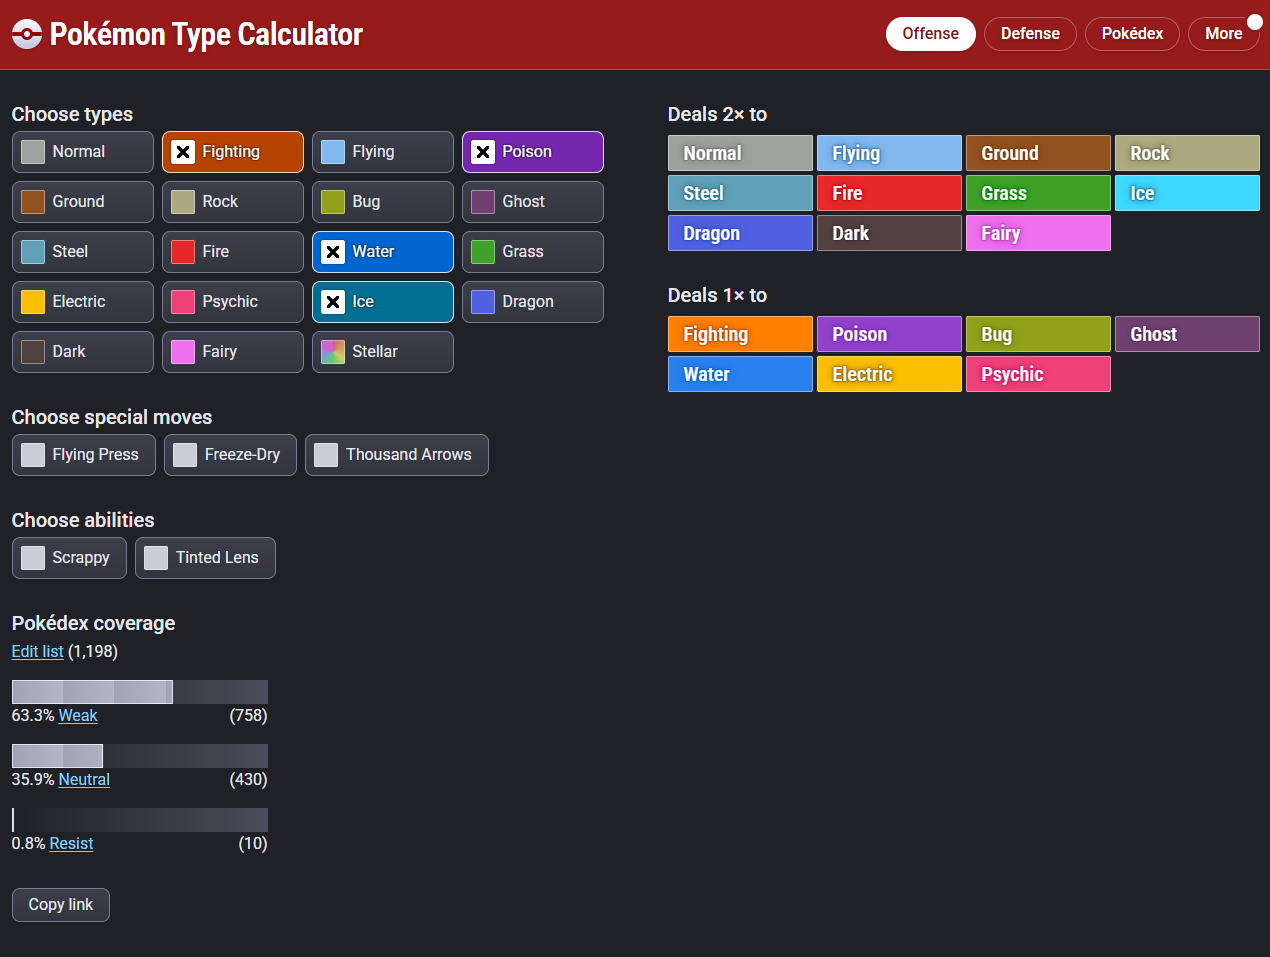1270x957 pixels.
Task: Open the More menu
Action: 1223,34
